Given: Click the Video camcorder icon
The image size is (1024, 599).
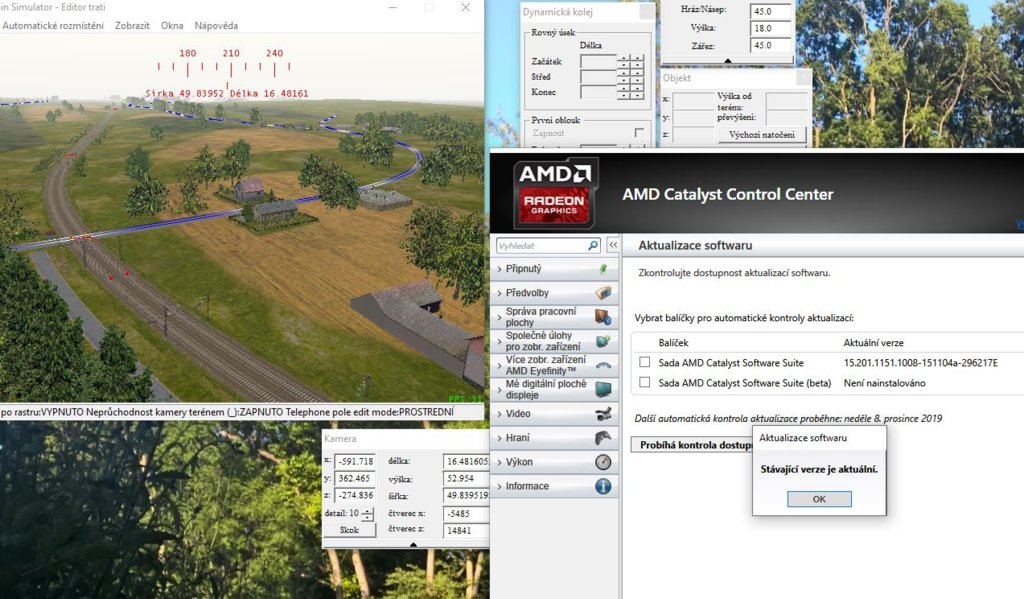Looking at the screenshot, I should coord(603,413).
